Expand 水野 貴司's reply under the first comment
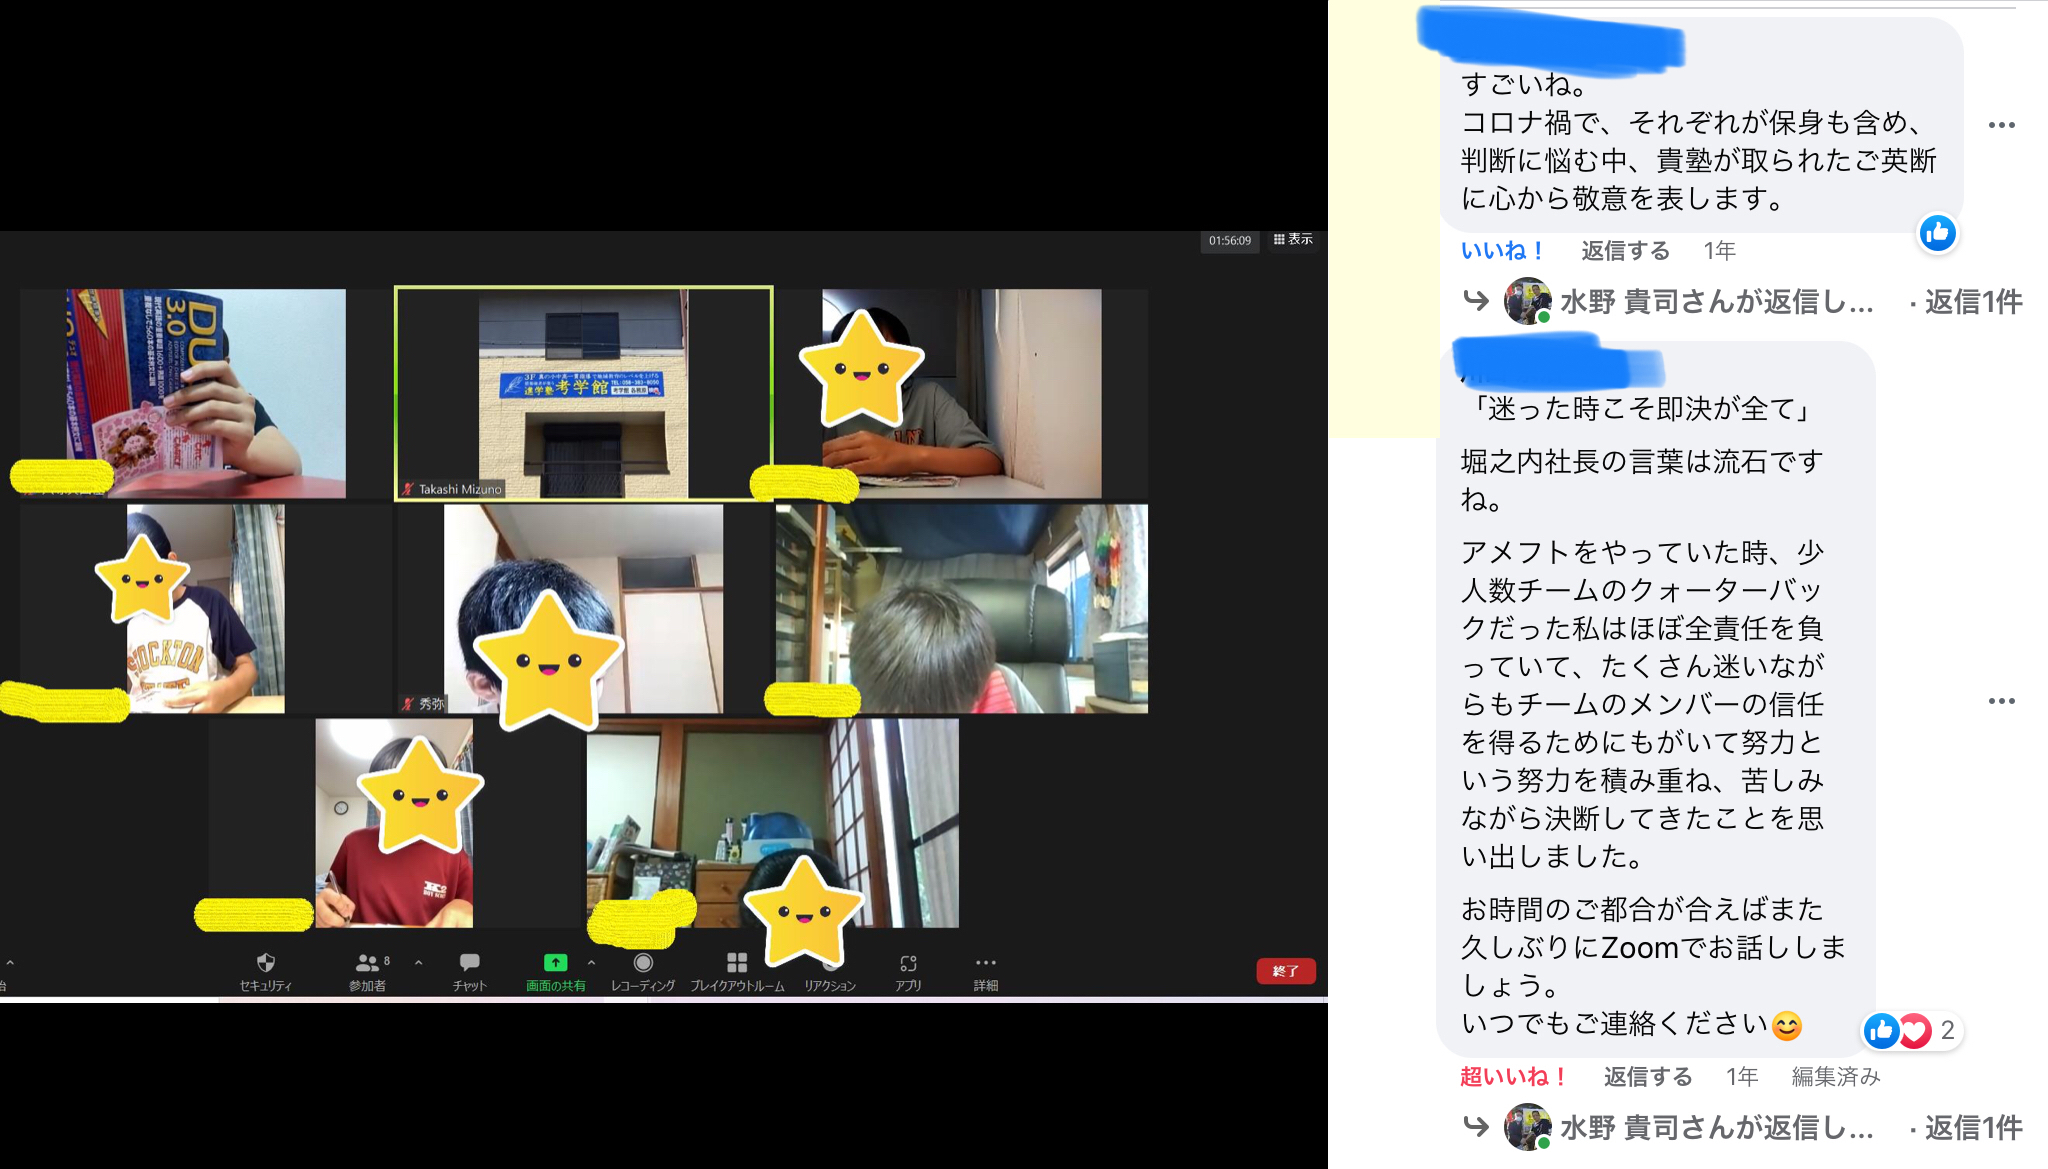Screen dimensions: 2048x1169 tap(1716, 301)
